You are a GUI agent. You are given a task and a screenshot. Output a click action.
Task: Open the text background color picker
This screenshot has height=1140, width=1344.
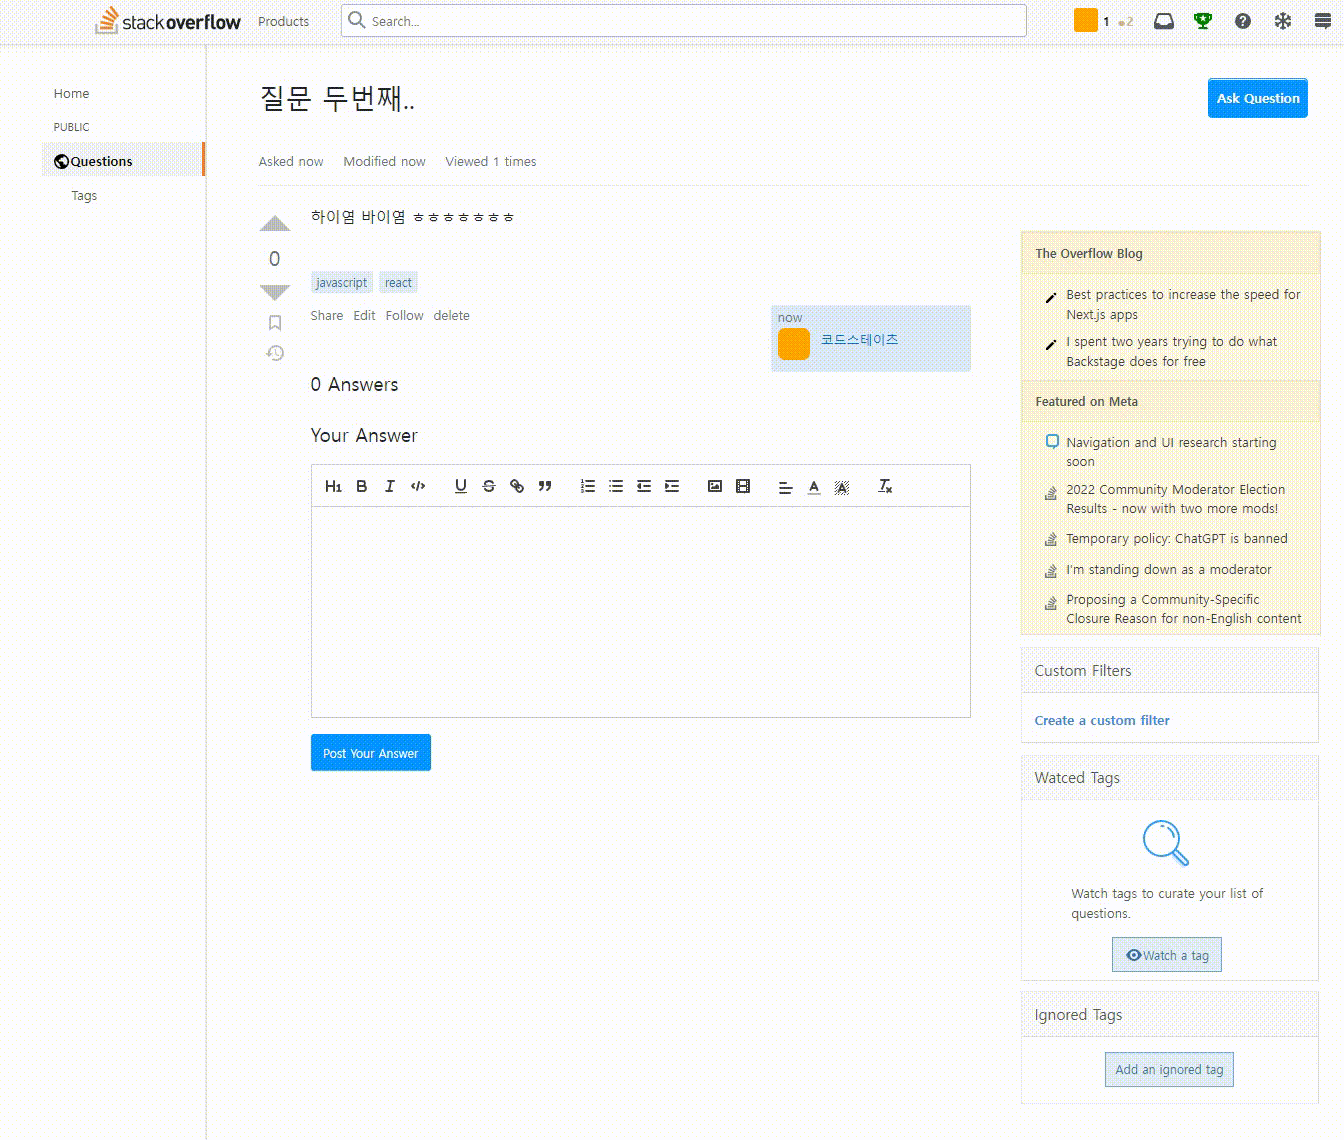(842, 487)
